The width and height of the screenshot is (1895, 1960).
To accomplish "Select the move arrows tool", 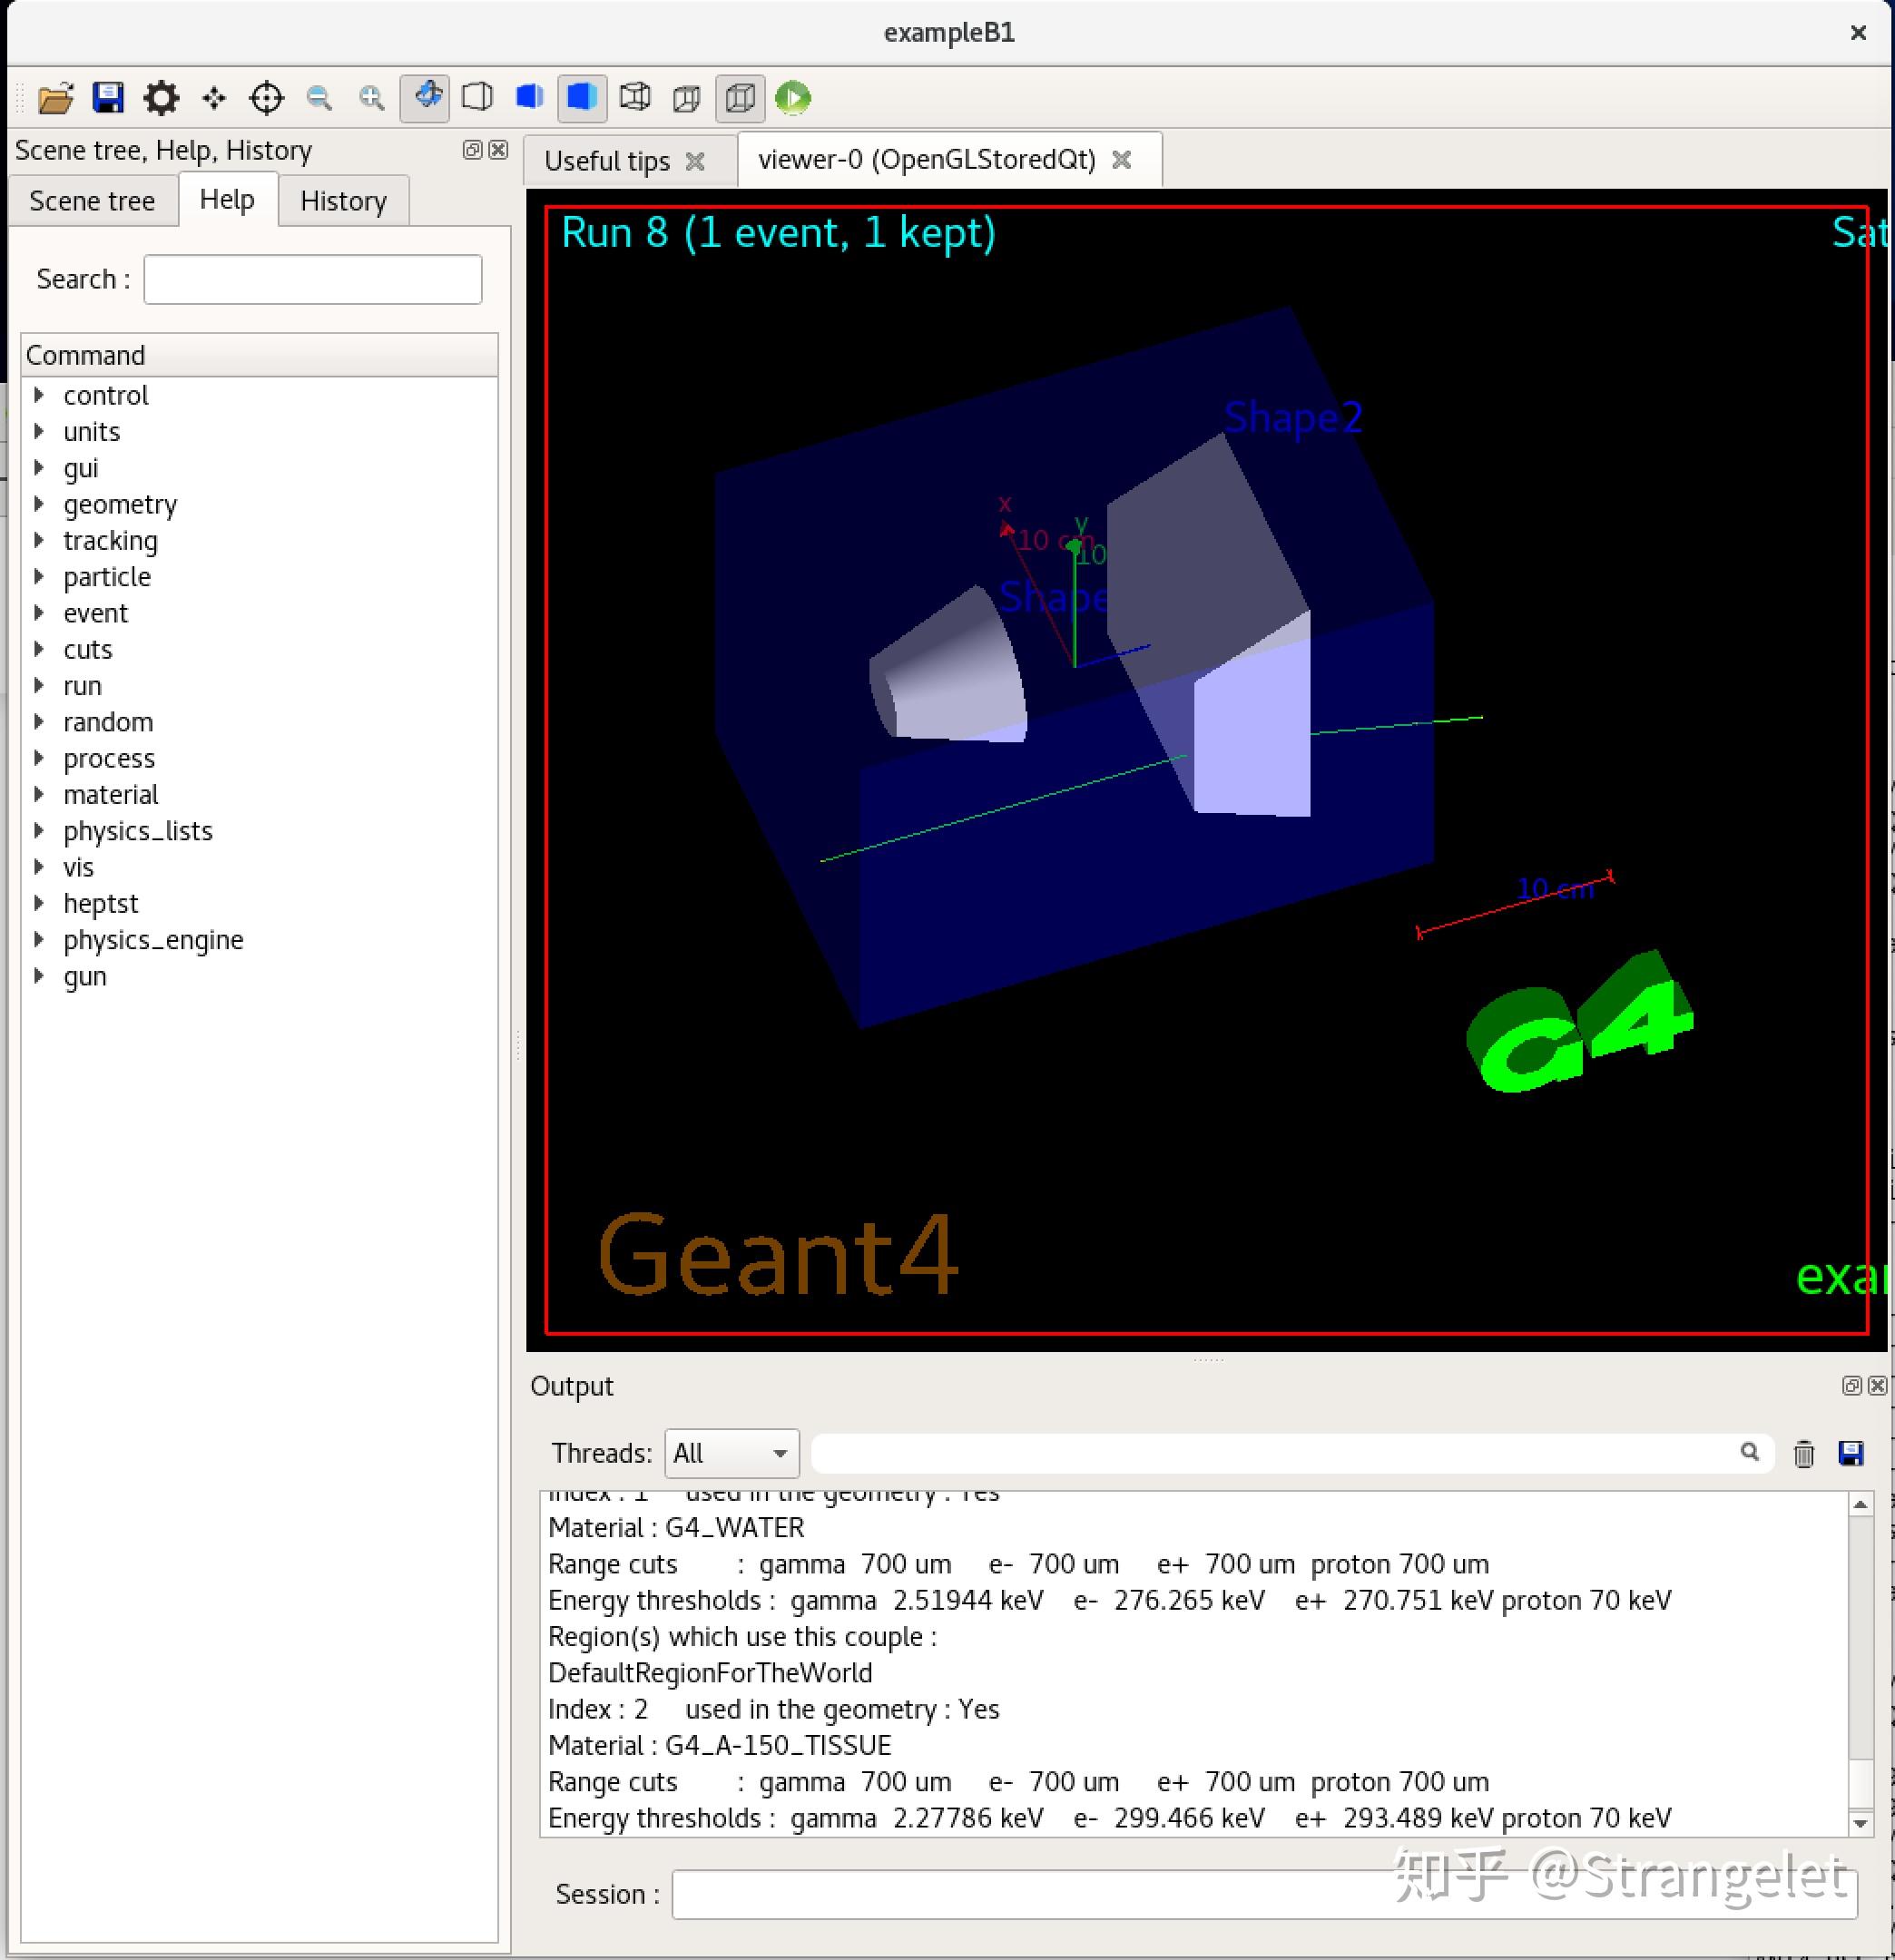I will pyautogui.click(x=214, y=98).
